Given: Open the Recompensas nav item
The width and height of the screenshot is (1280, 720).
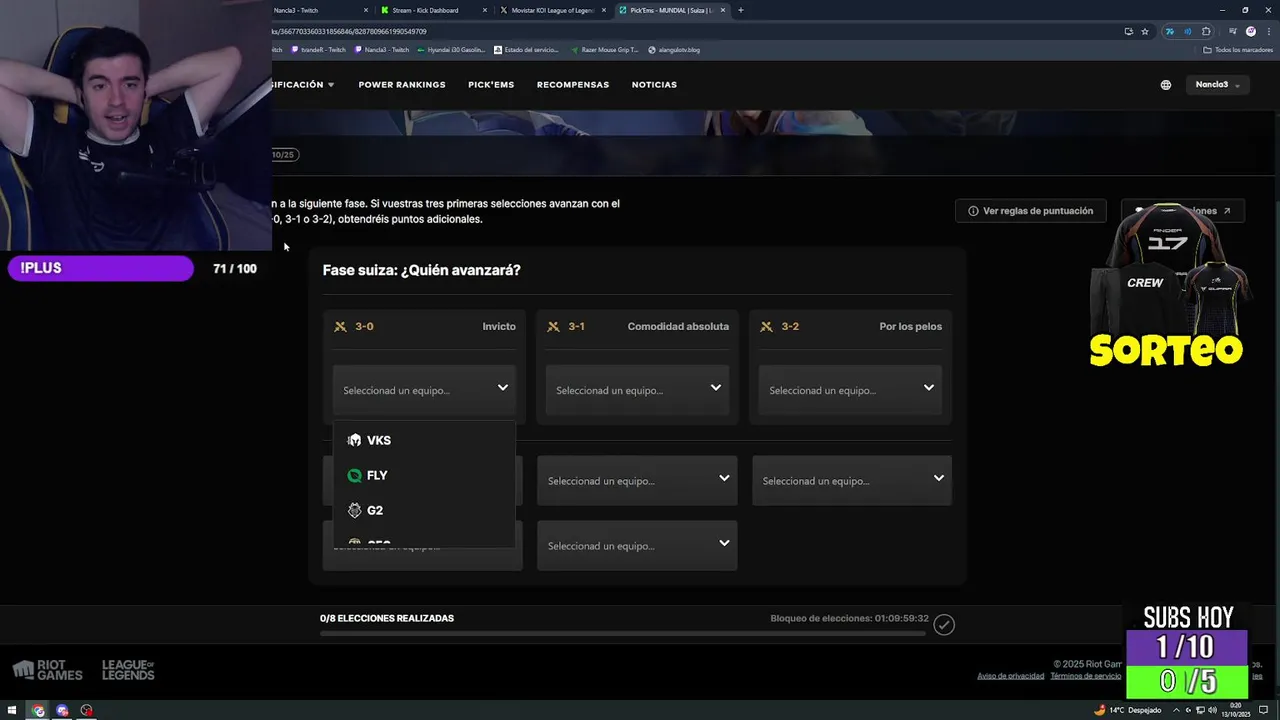Looking at the screenshot, I should [x=573, y=85].
